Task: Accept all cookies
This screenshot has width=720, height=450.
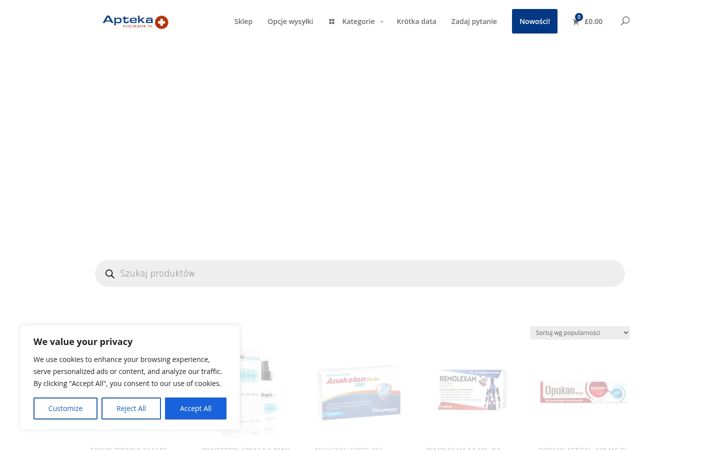Action: [196, 408]
